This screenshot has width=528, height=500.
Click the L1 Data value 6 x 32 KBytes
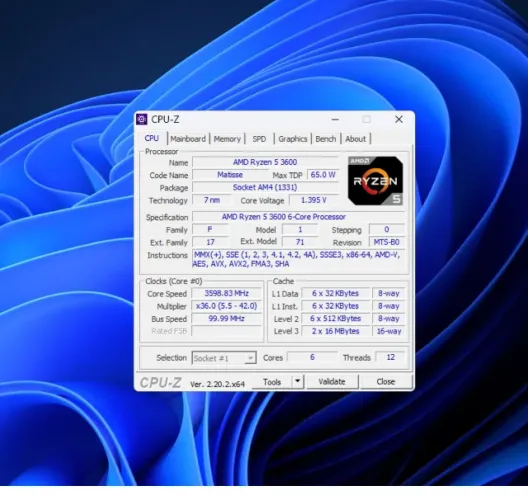[336, 293]
